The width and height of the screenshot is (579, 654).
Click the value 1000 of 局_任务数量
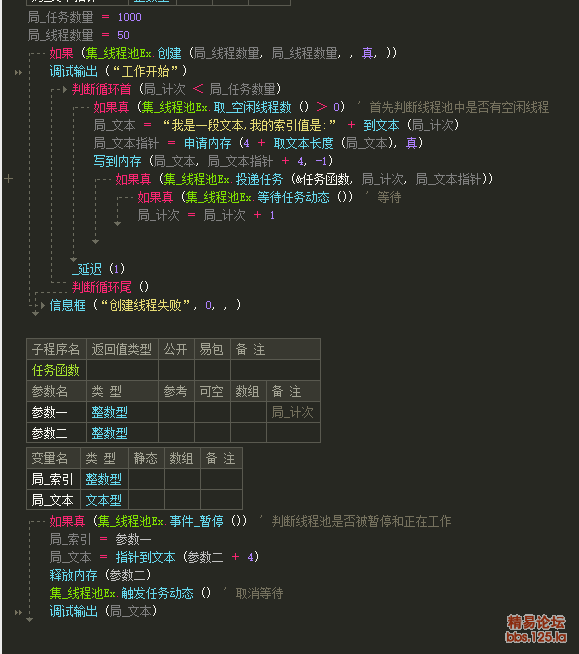[130, 17]
